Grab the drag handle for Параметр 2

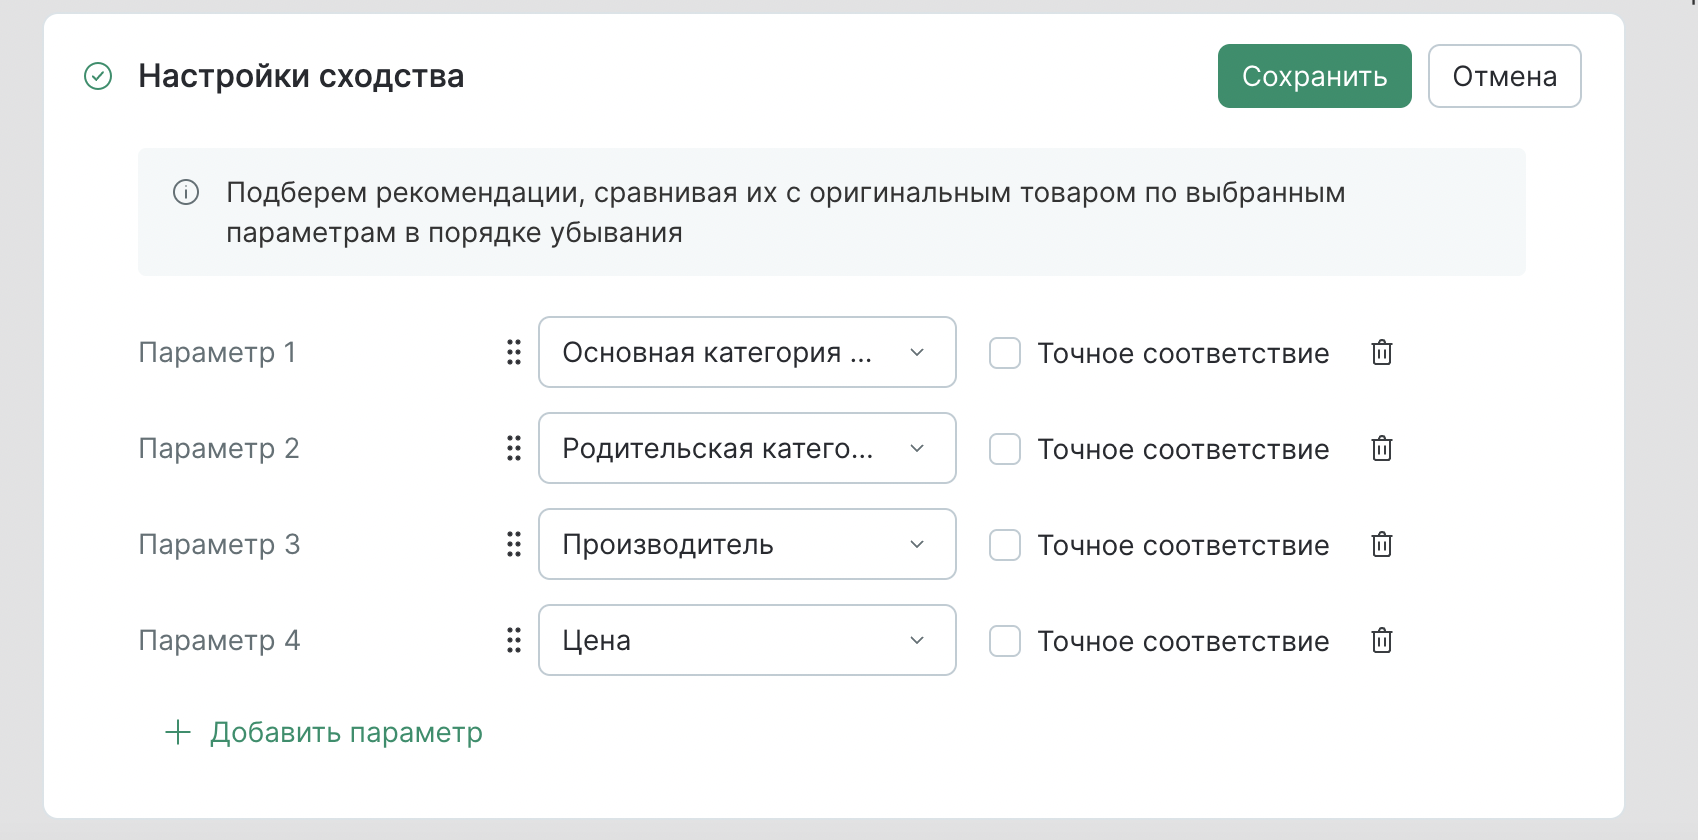514,448
